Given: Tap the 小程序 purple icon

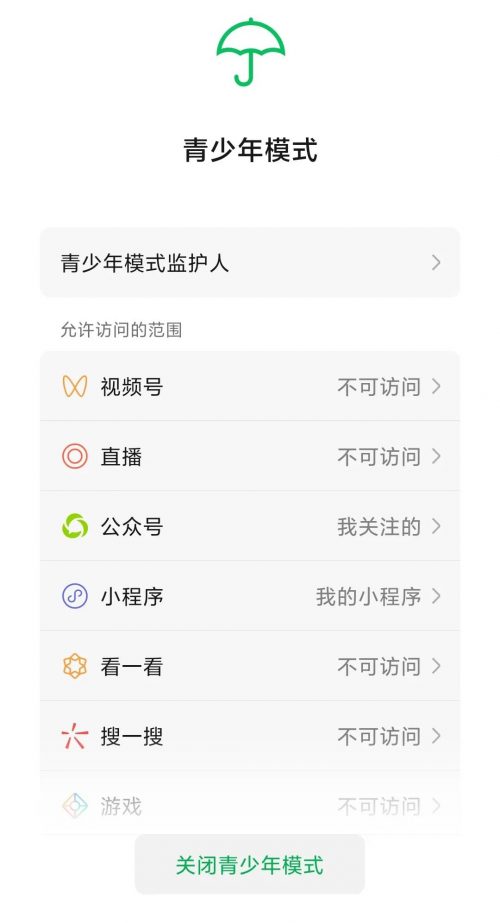Looking at the screenshot, I should [x=75, y=596].
